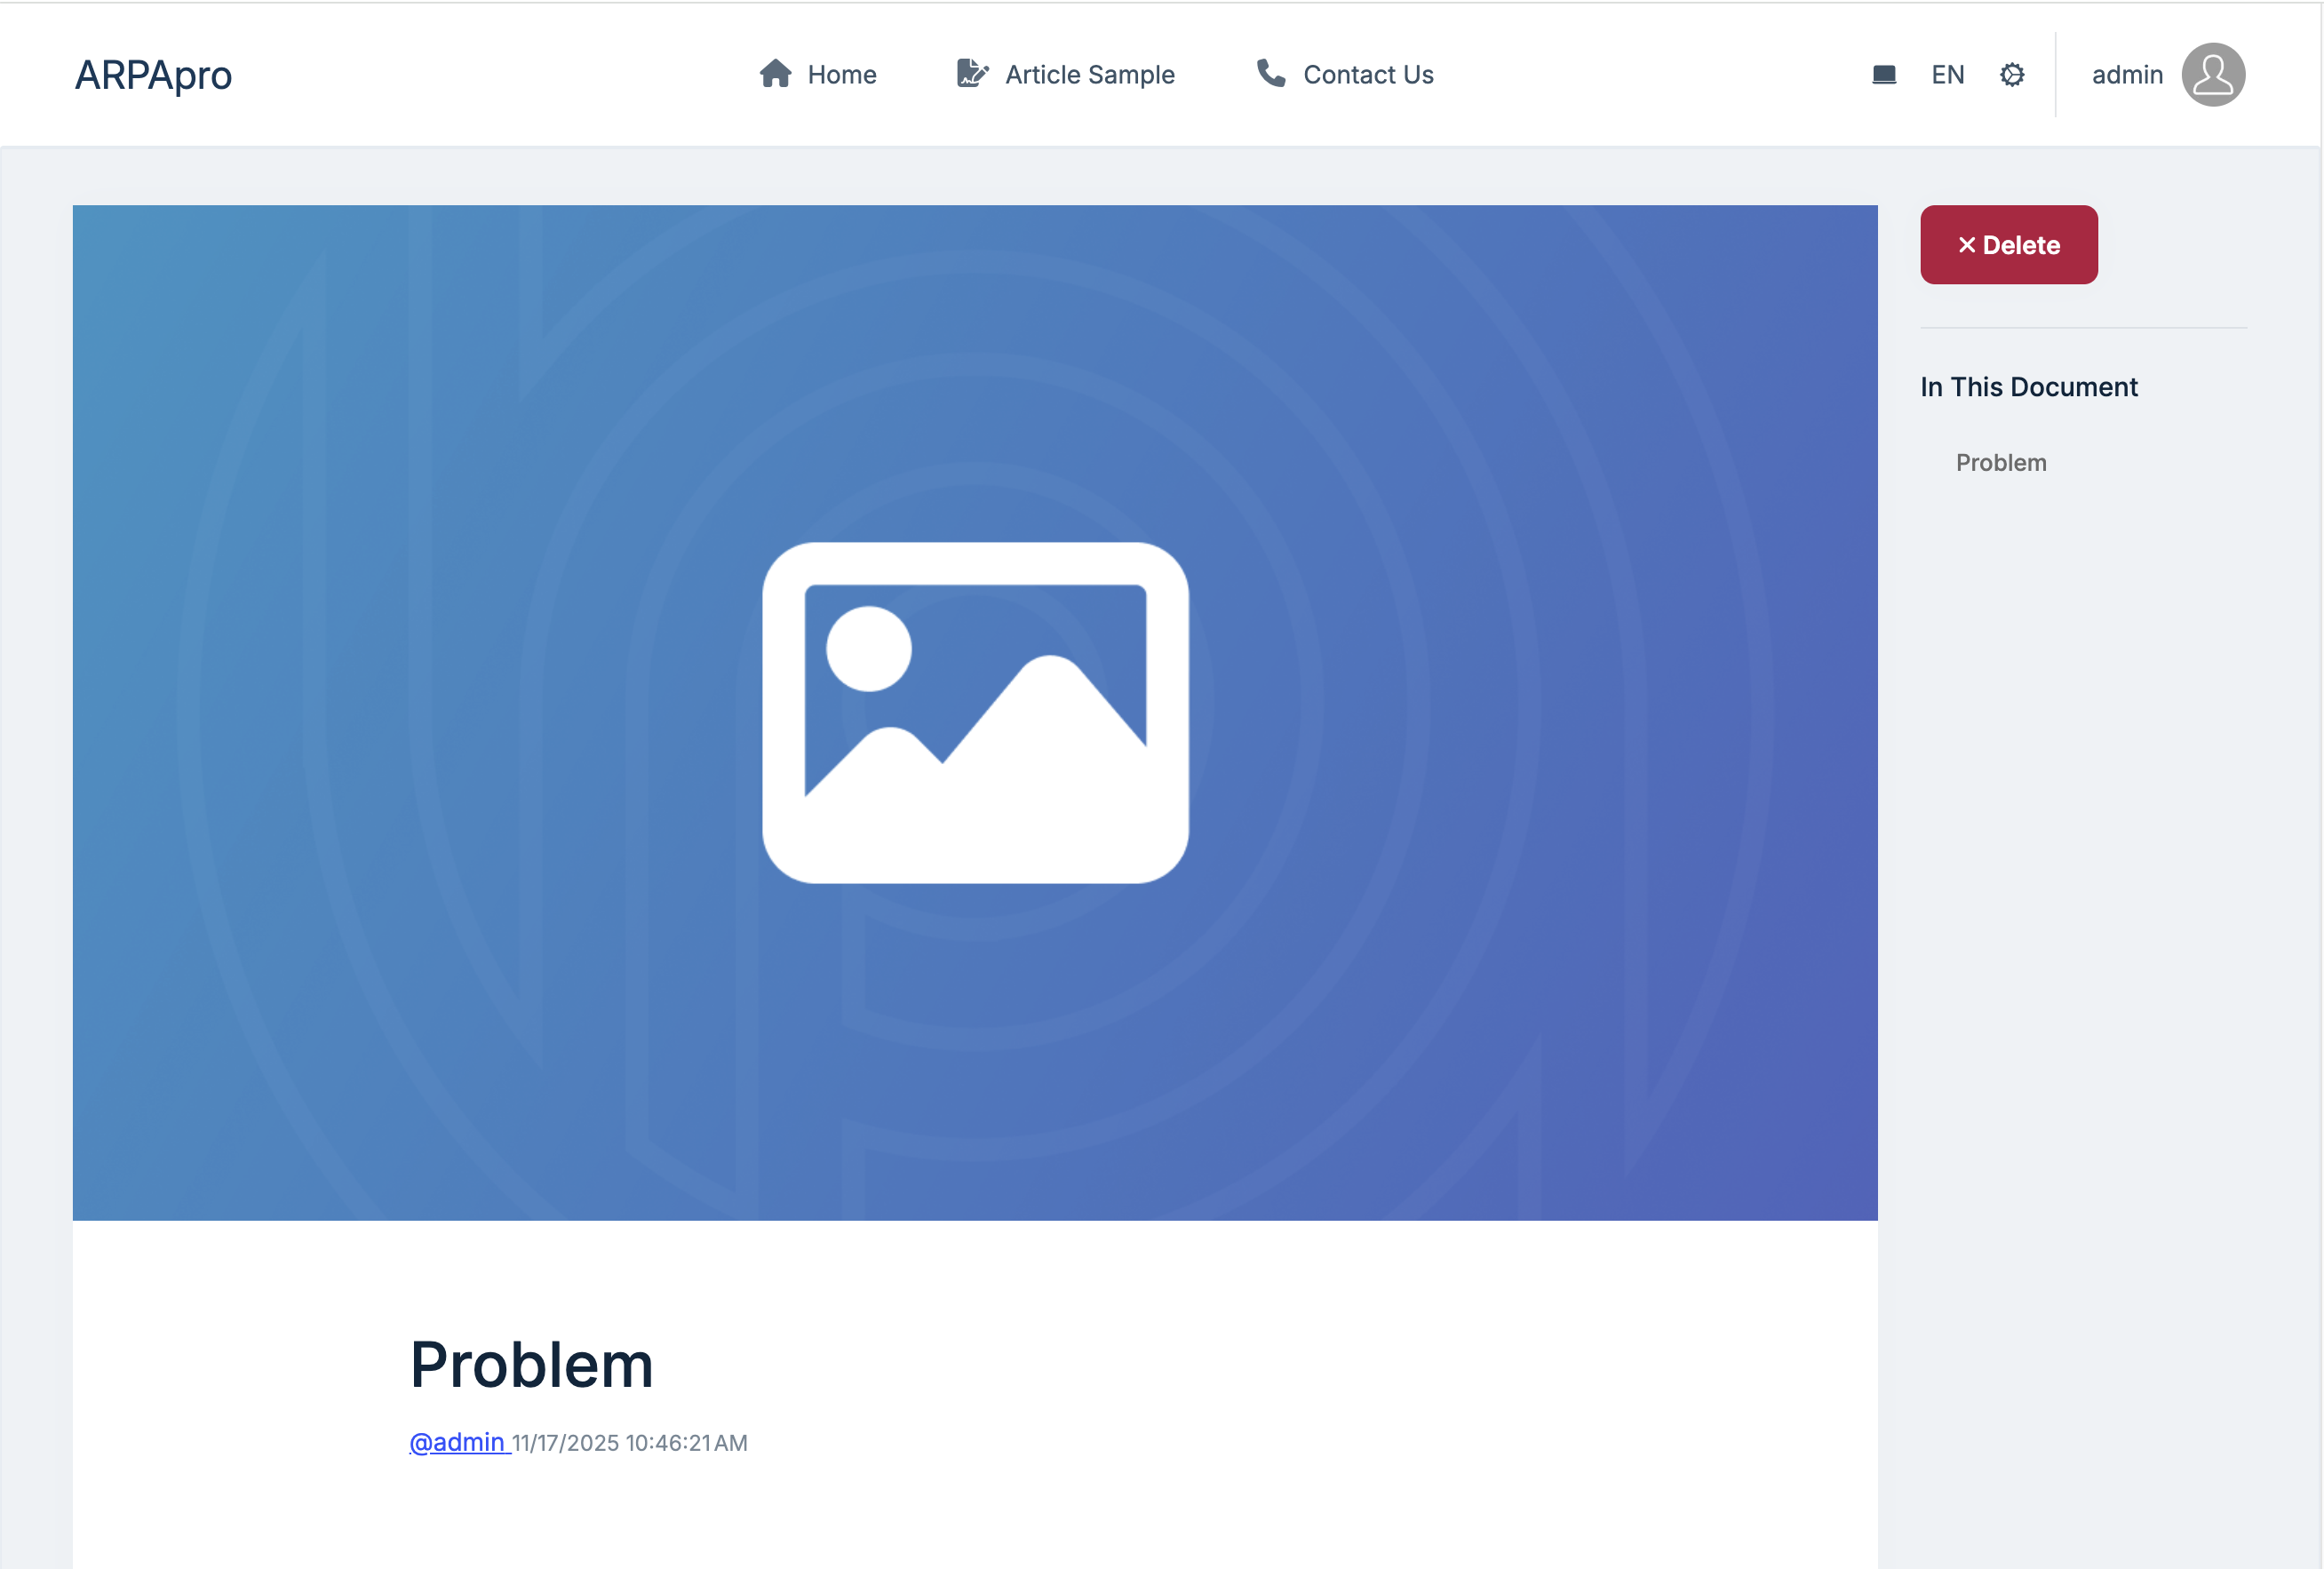Open the settings gear icon
The width and height of the screenshot is (2324, 1569).
2012,75
